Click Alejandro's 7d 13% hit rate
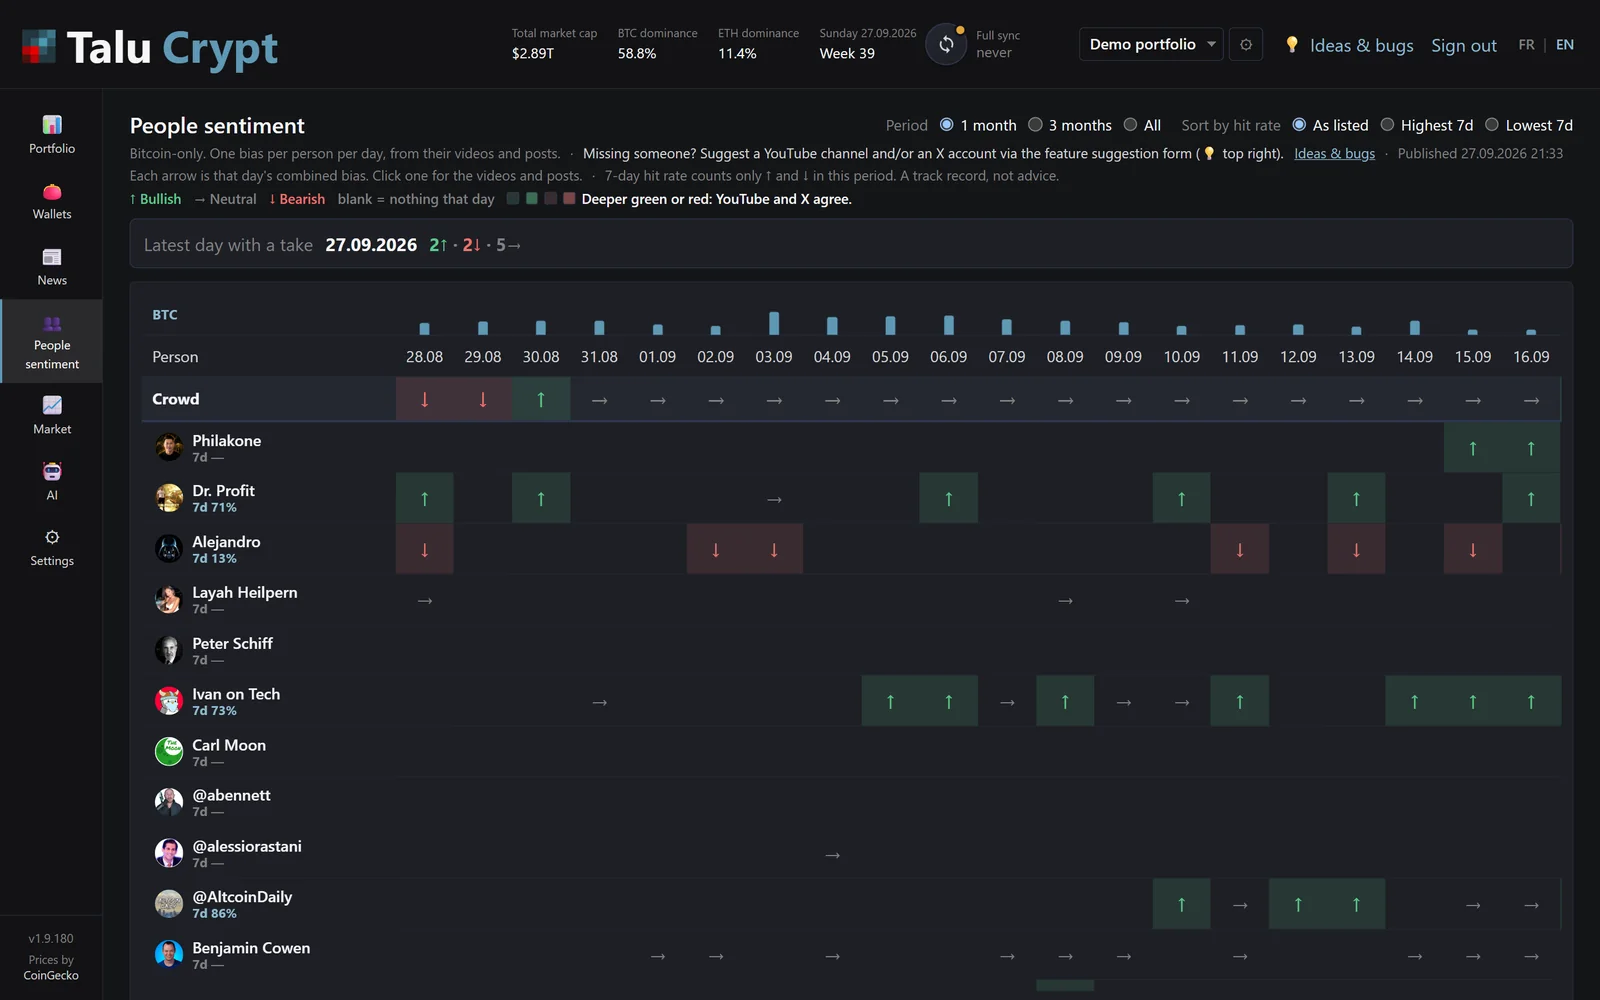Viewport: 1600px width, 1000px height. [x=214, y=559]
